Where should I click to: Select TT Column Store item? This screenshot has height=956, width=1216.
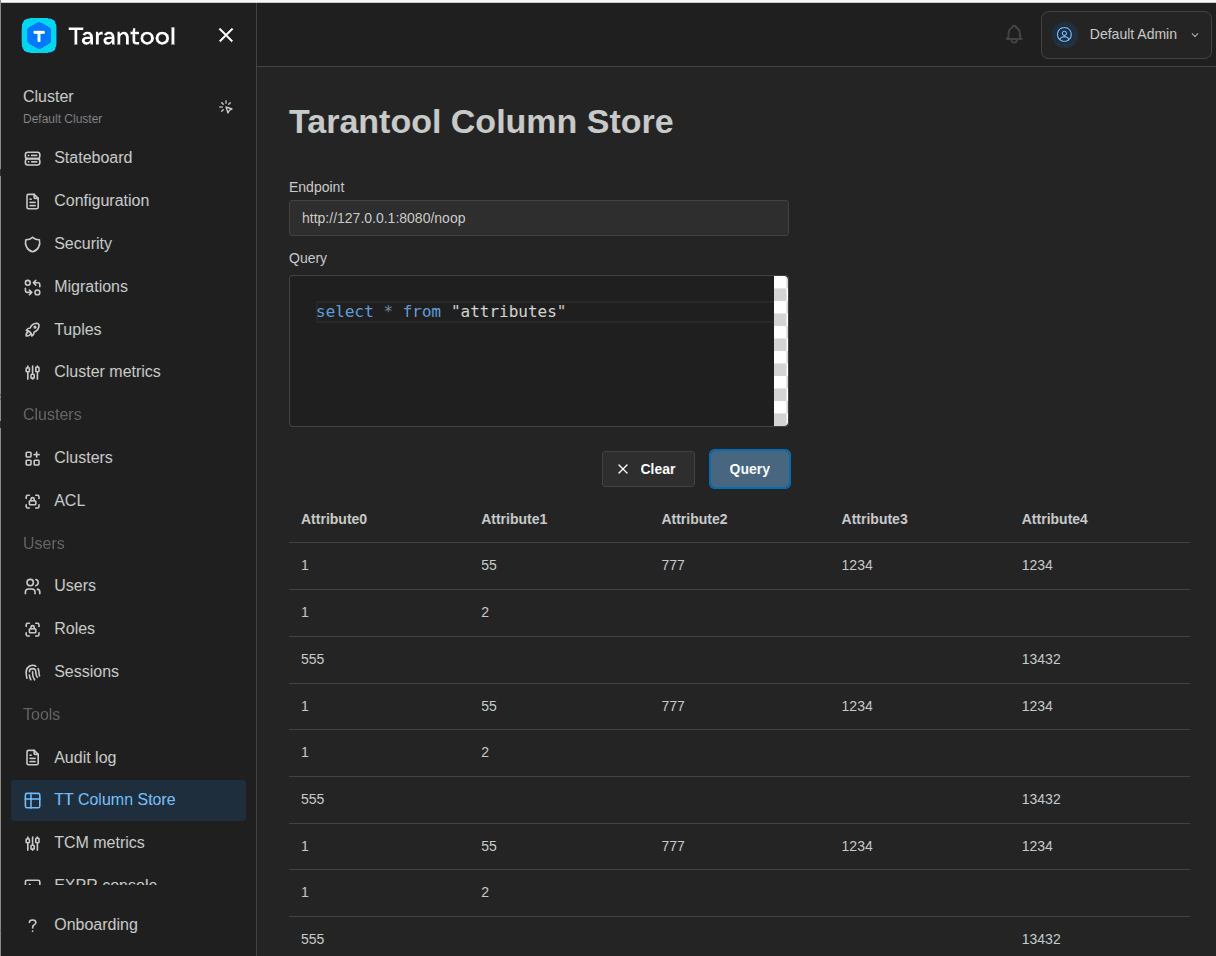pyautogui.click(x=128, y=800)
